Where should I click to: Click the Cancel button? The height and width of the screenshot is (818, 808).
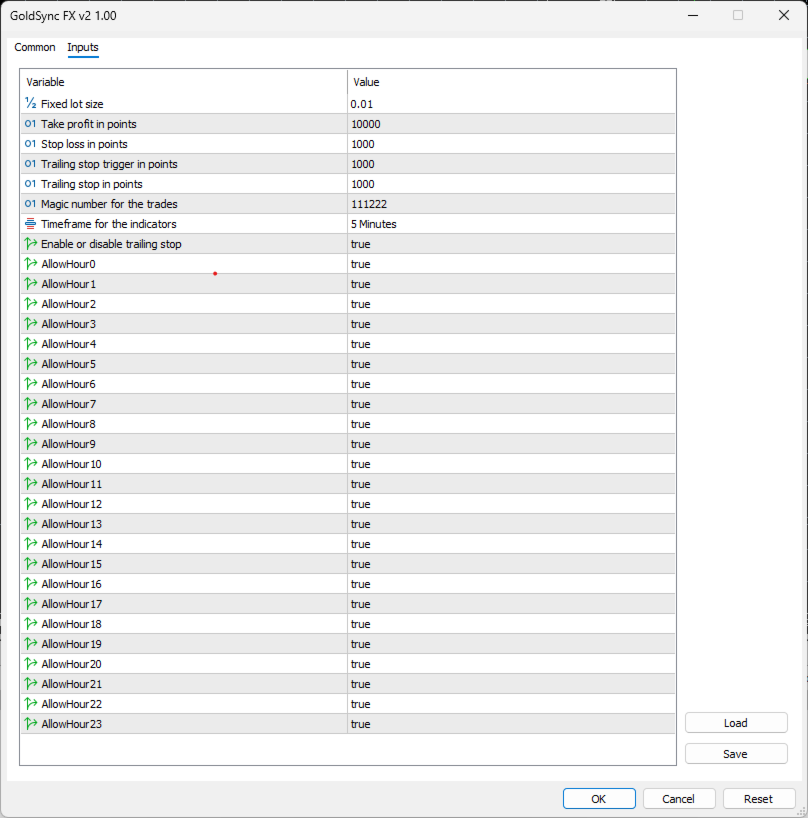(x=678, y=799)
